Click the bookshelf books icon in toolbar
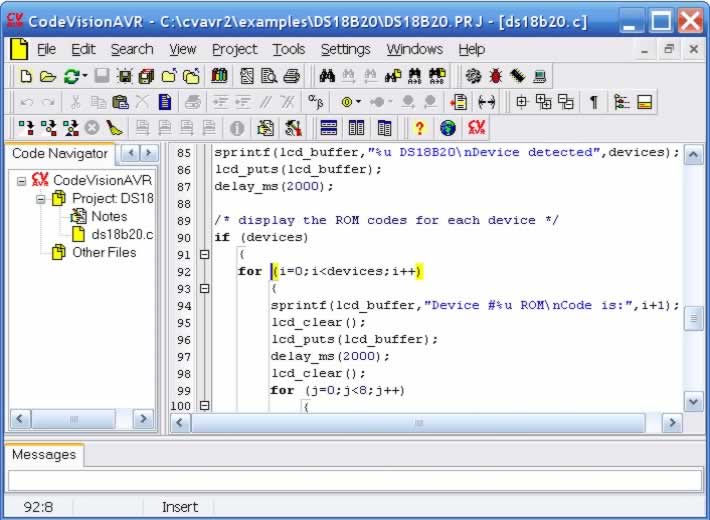Screen dimensions: 710x520 point(219,76)
